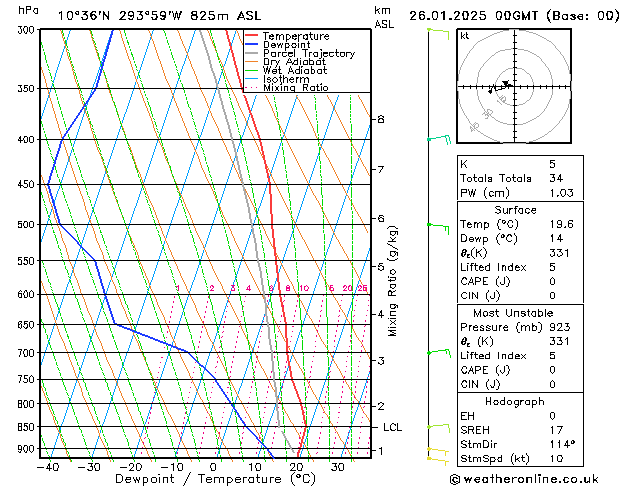Image resolution: width=629 pixels, height=486 pixels.
Task: Click the -40 temperature axis tick label
Action: tap(48, 467)
